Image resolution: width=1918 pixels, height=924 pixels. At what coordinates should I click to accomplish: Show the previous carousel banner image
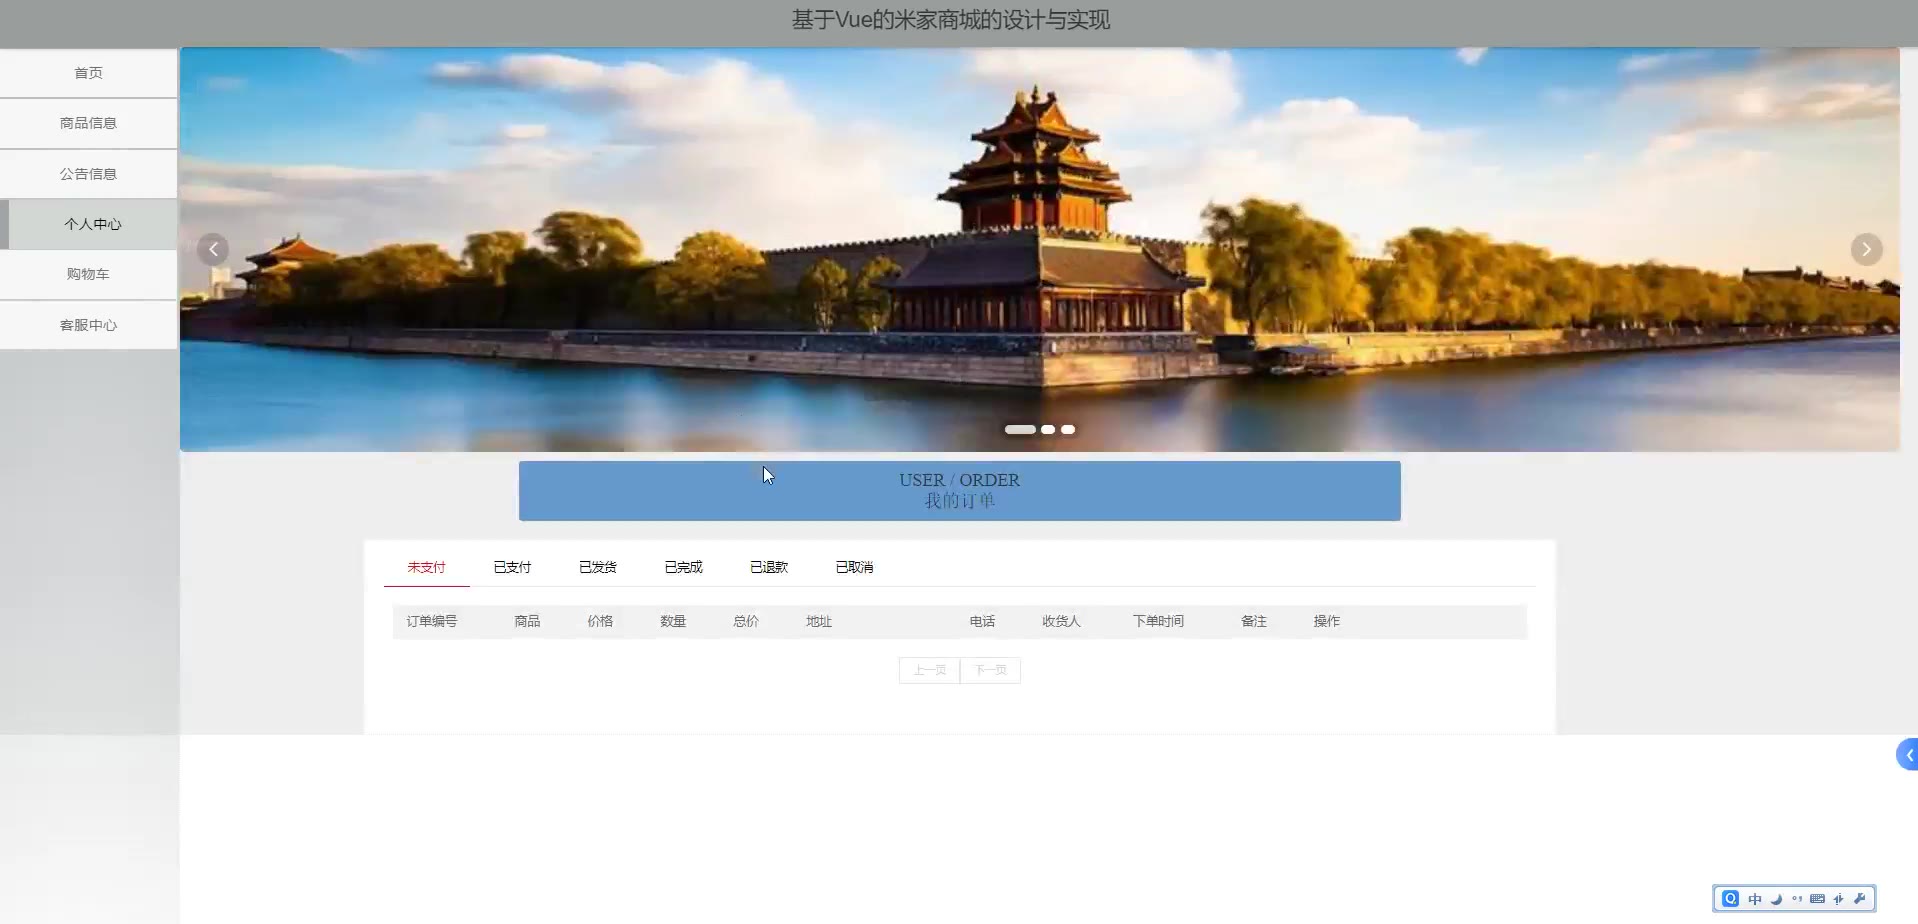pos(213,249)
